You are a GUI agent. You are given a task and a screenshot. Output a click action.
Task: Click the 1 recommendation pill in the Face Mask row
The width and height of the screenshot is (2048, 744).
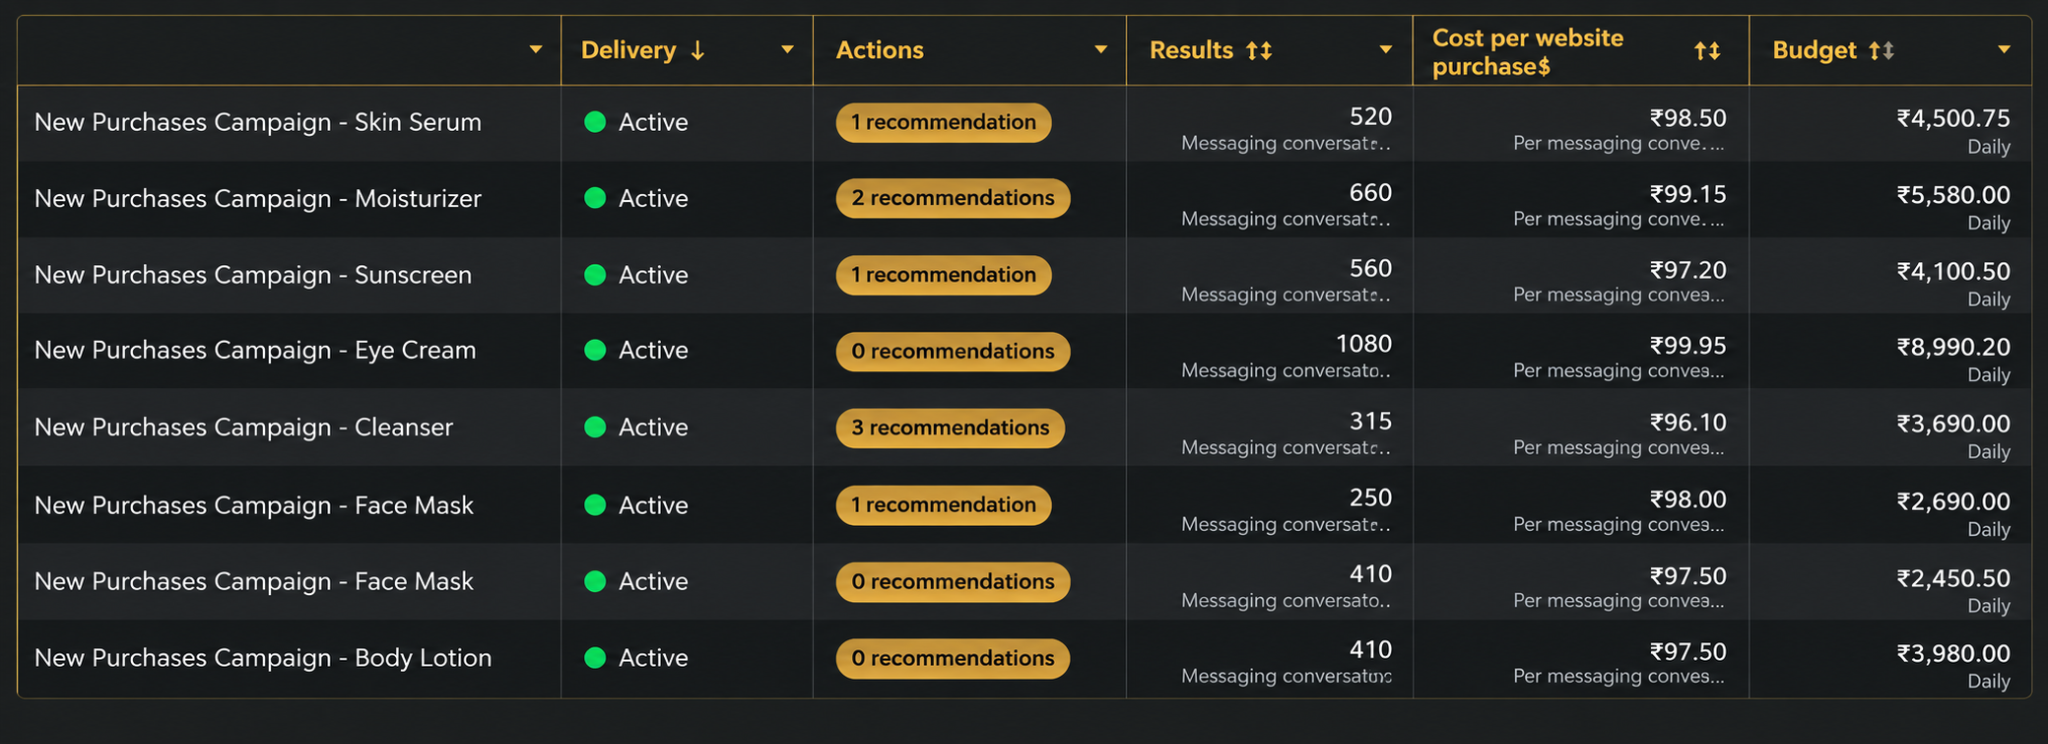943,505
